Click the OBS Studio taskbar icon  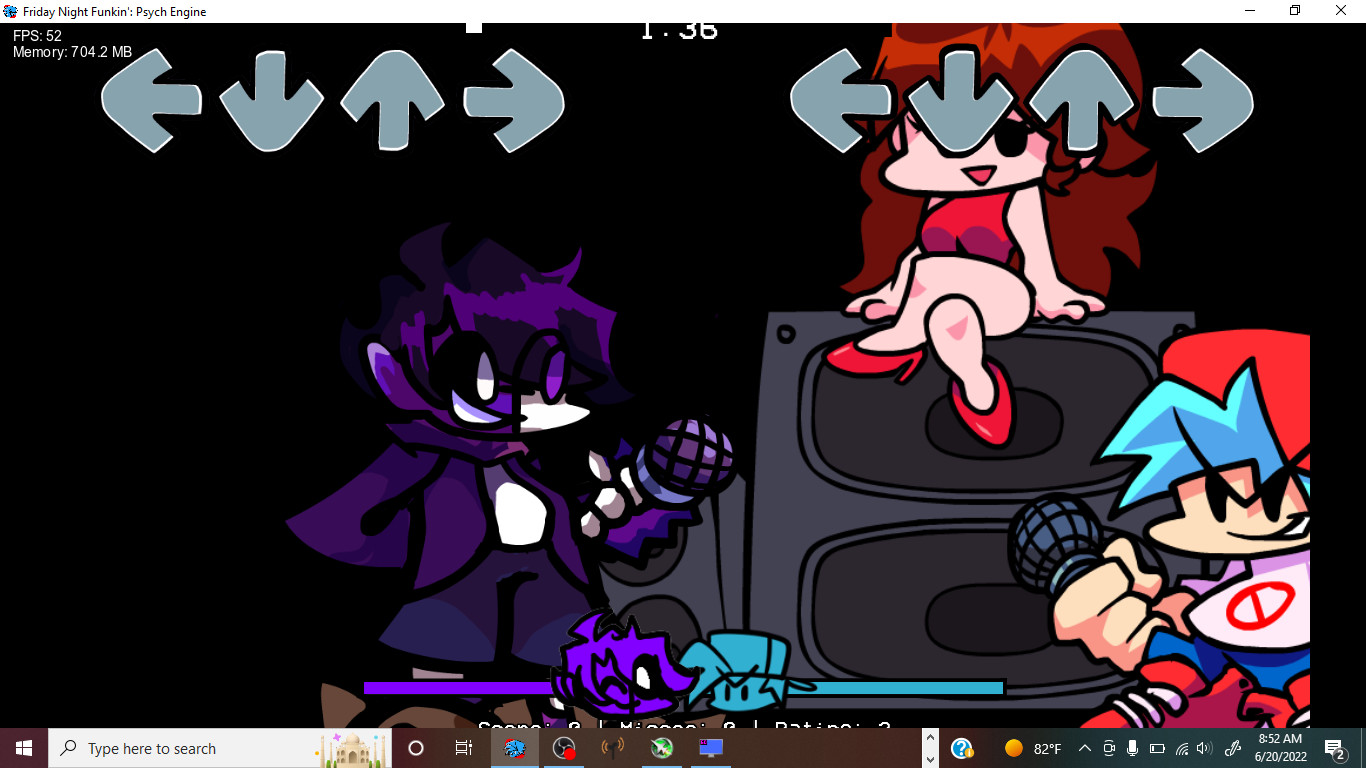pyautogui.click(x=564, y=748)
